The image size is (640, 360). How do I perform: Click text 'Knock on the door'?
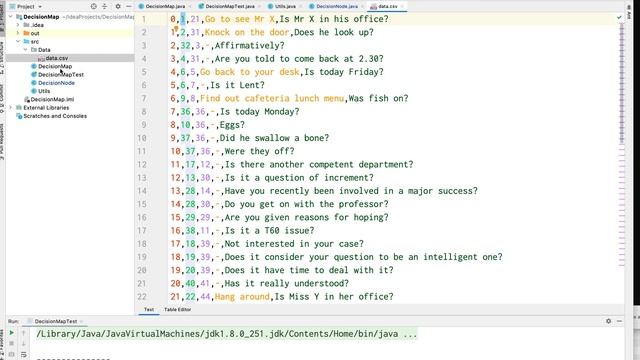[x=247, y=32]
